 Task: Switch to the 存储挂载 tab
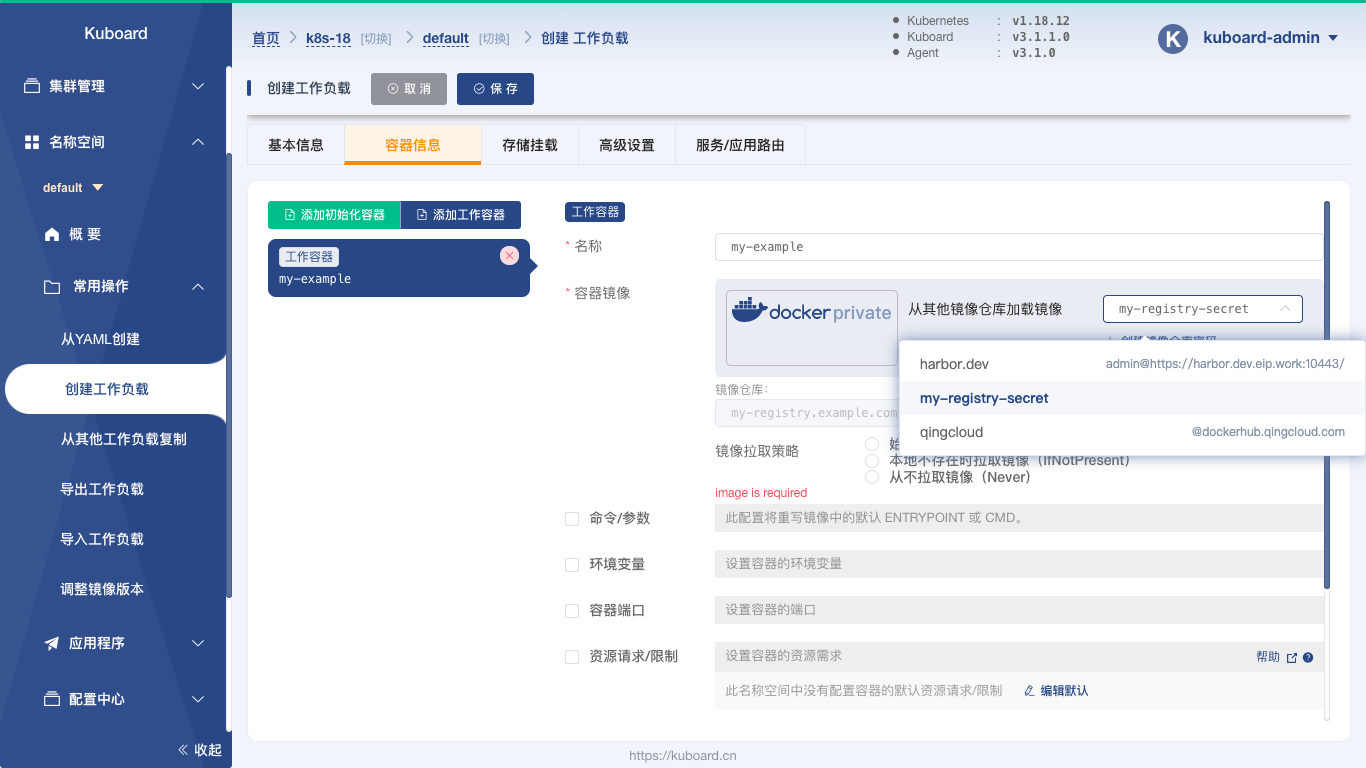point(530,145)
